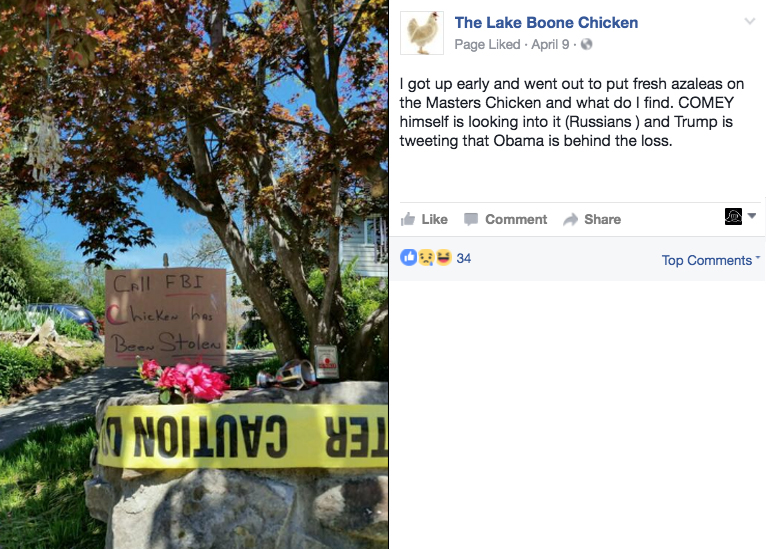Open the 34 reactions count
766x549 pixels.
(x=464, y=258)
